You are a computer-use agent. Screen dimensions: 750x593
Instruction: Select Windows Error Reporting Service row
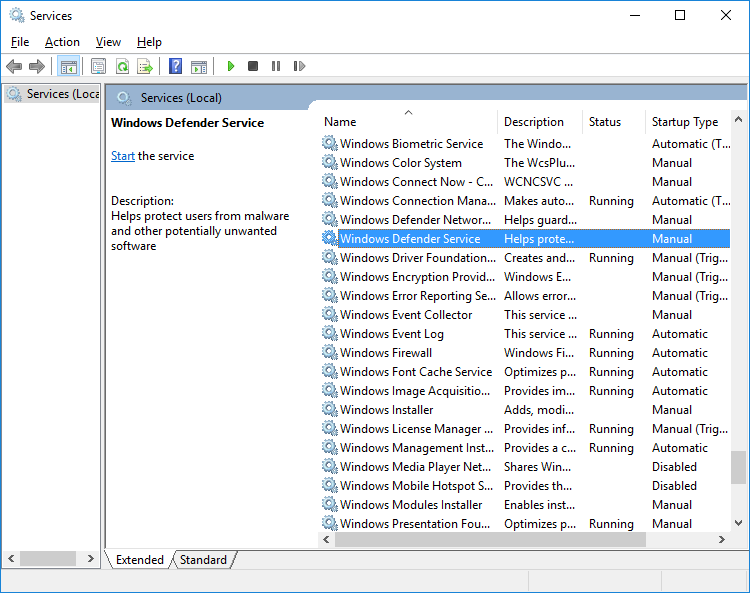[x=525, y=296]
